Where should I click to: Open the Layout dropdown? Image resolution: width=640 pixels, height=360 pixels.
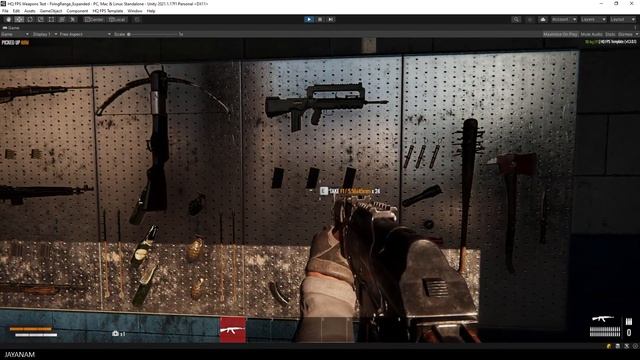[622, 19]
